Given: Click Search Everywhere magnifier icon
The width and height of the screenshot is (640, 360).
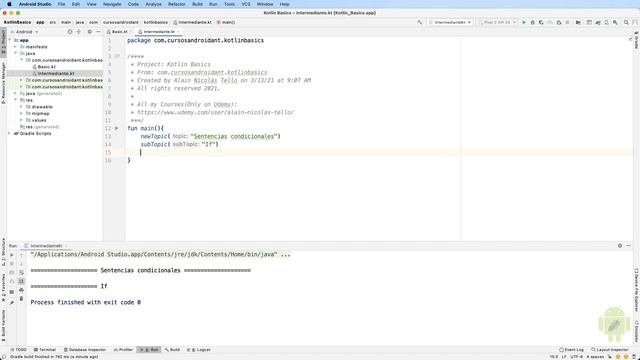Looking at the screenshot, I should 626,22.
